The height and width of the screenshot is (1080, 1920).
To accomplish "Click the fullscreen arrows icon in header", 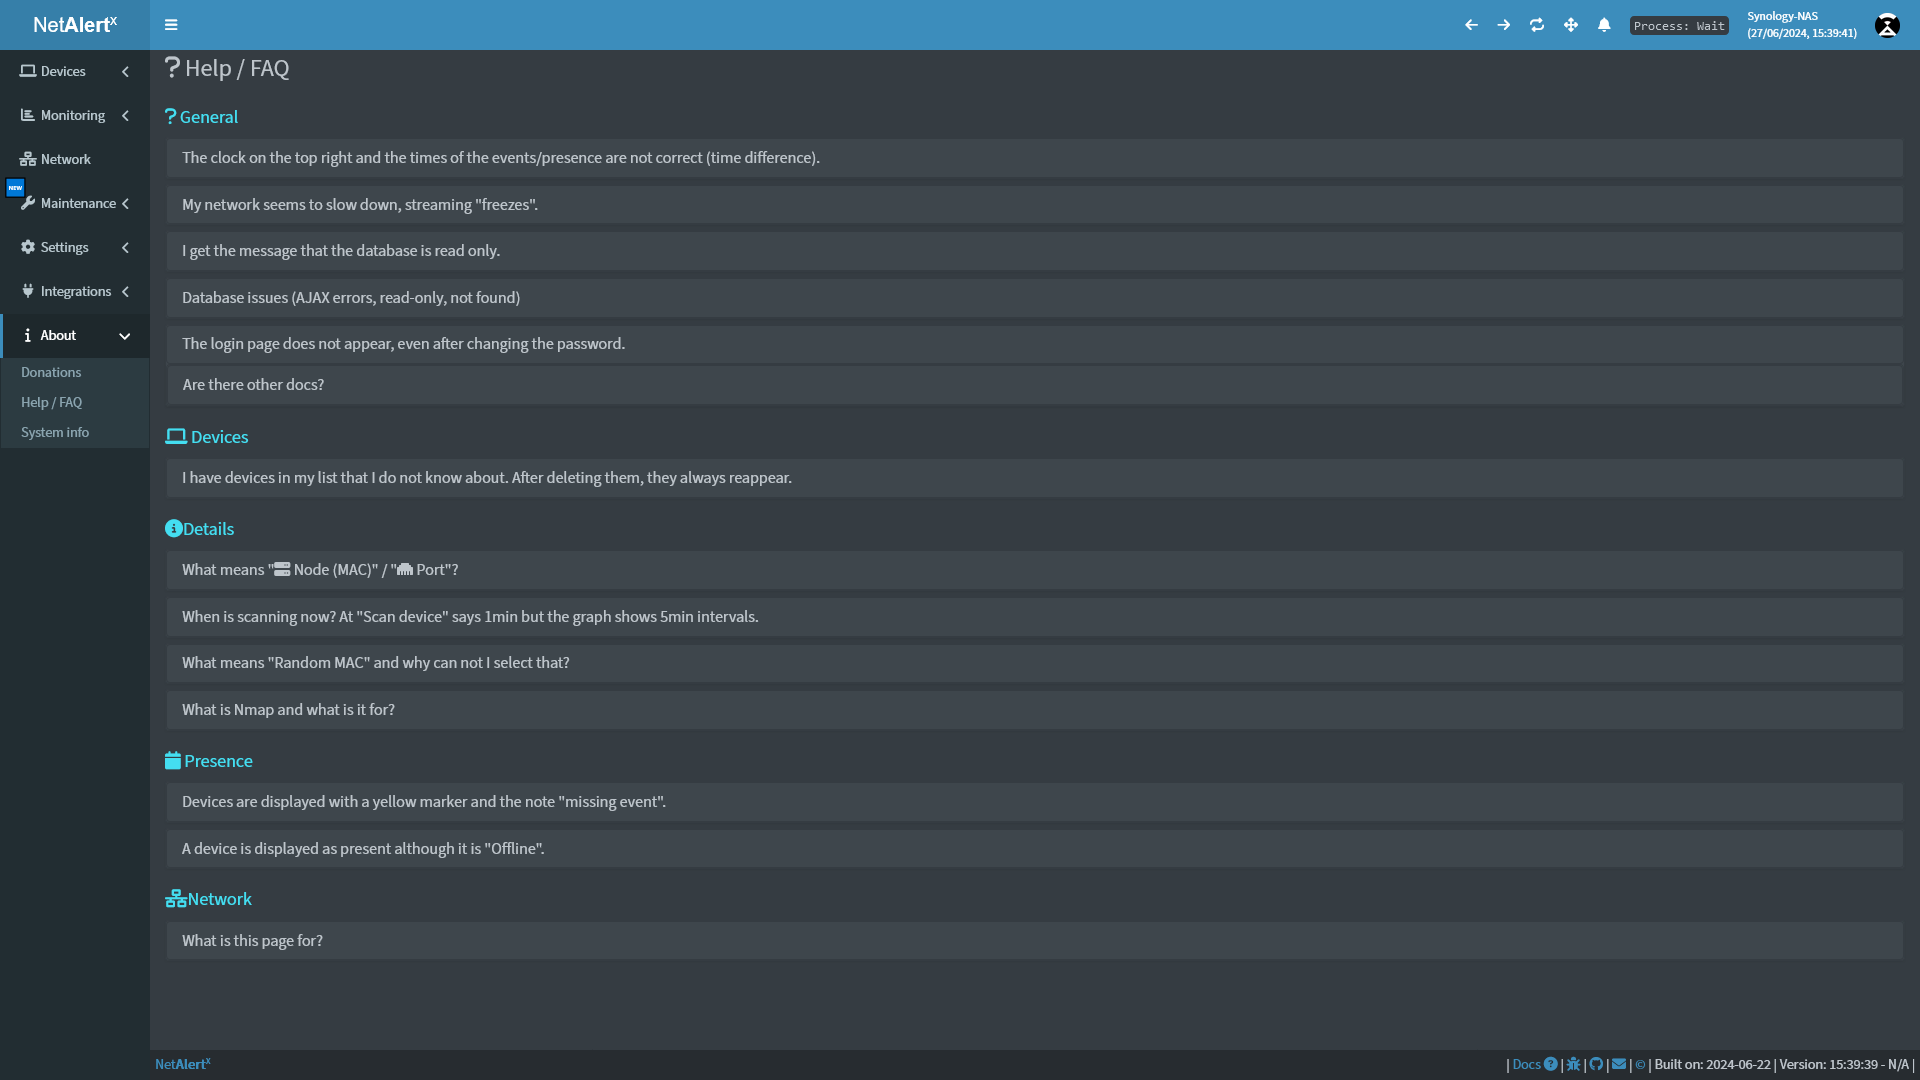I will click(1571, 25).
